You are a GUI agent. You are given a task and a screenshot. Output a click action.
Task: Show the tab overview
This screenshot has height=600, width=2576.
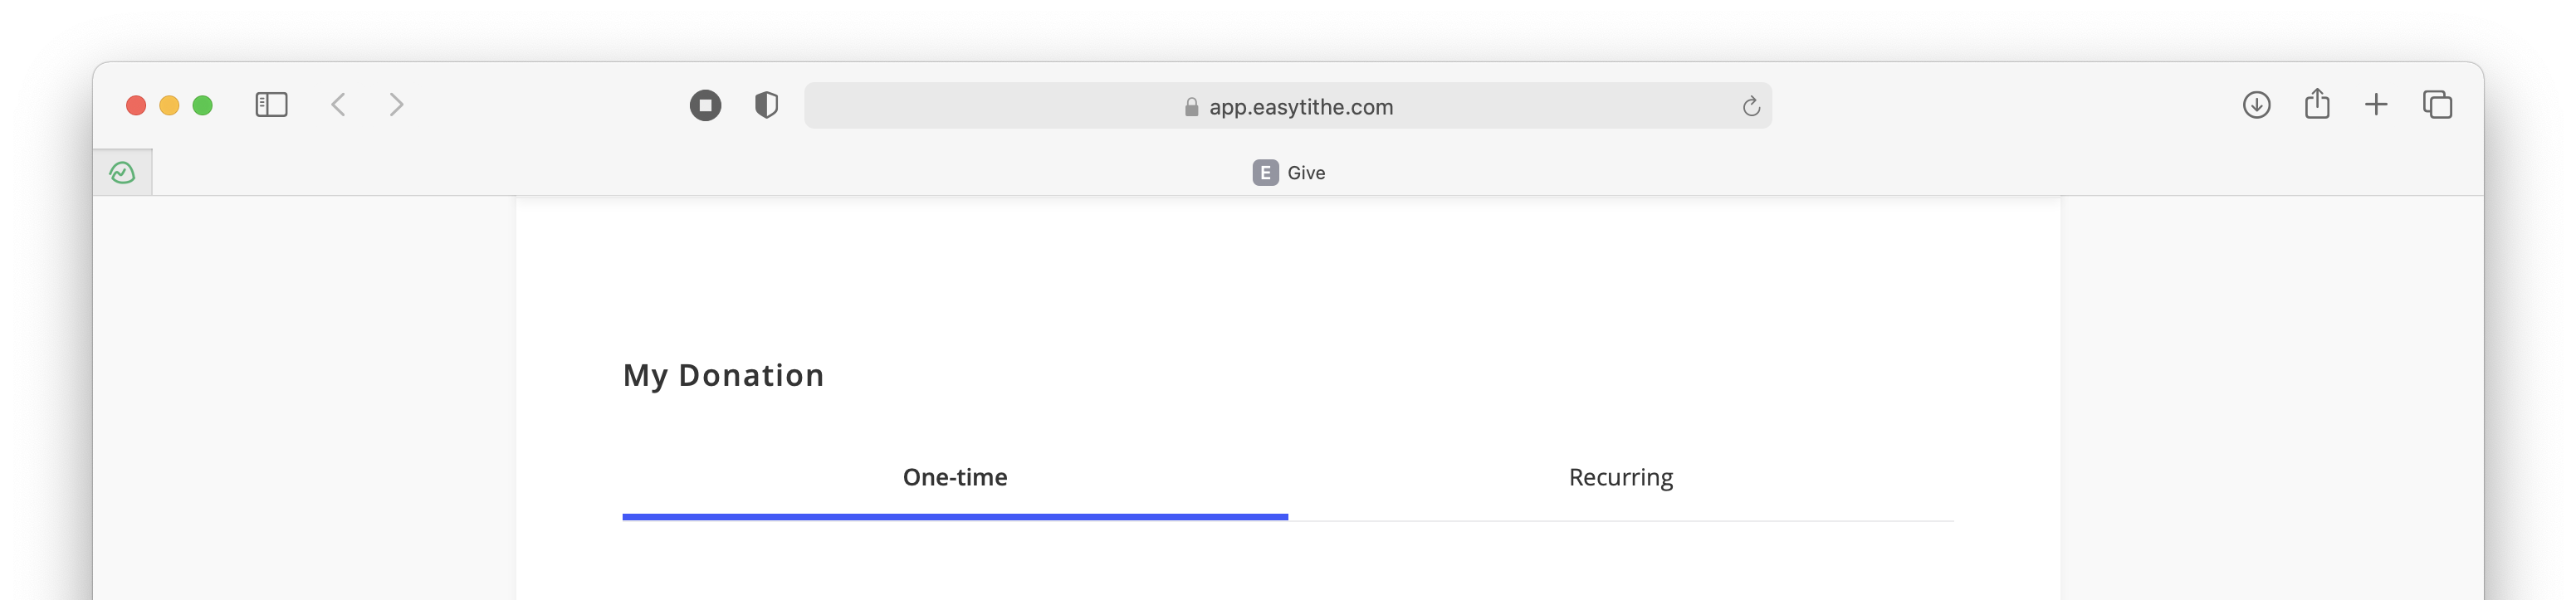tap(2437, 105)
